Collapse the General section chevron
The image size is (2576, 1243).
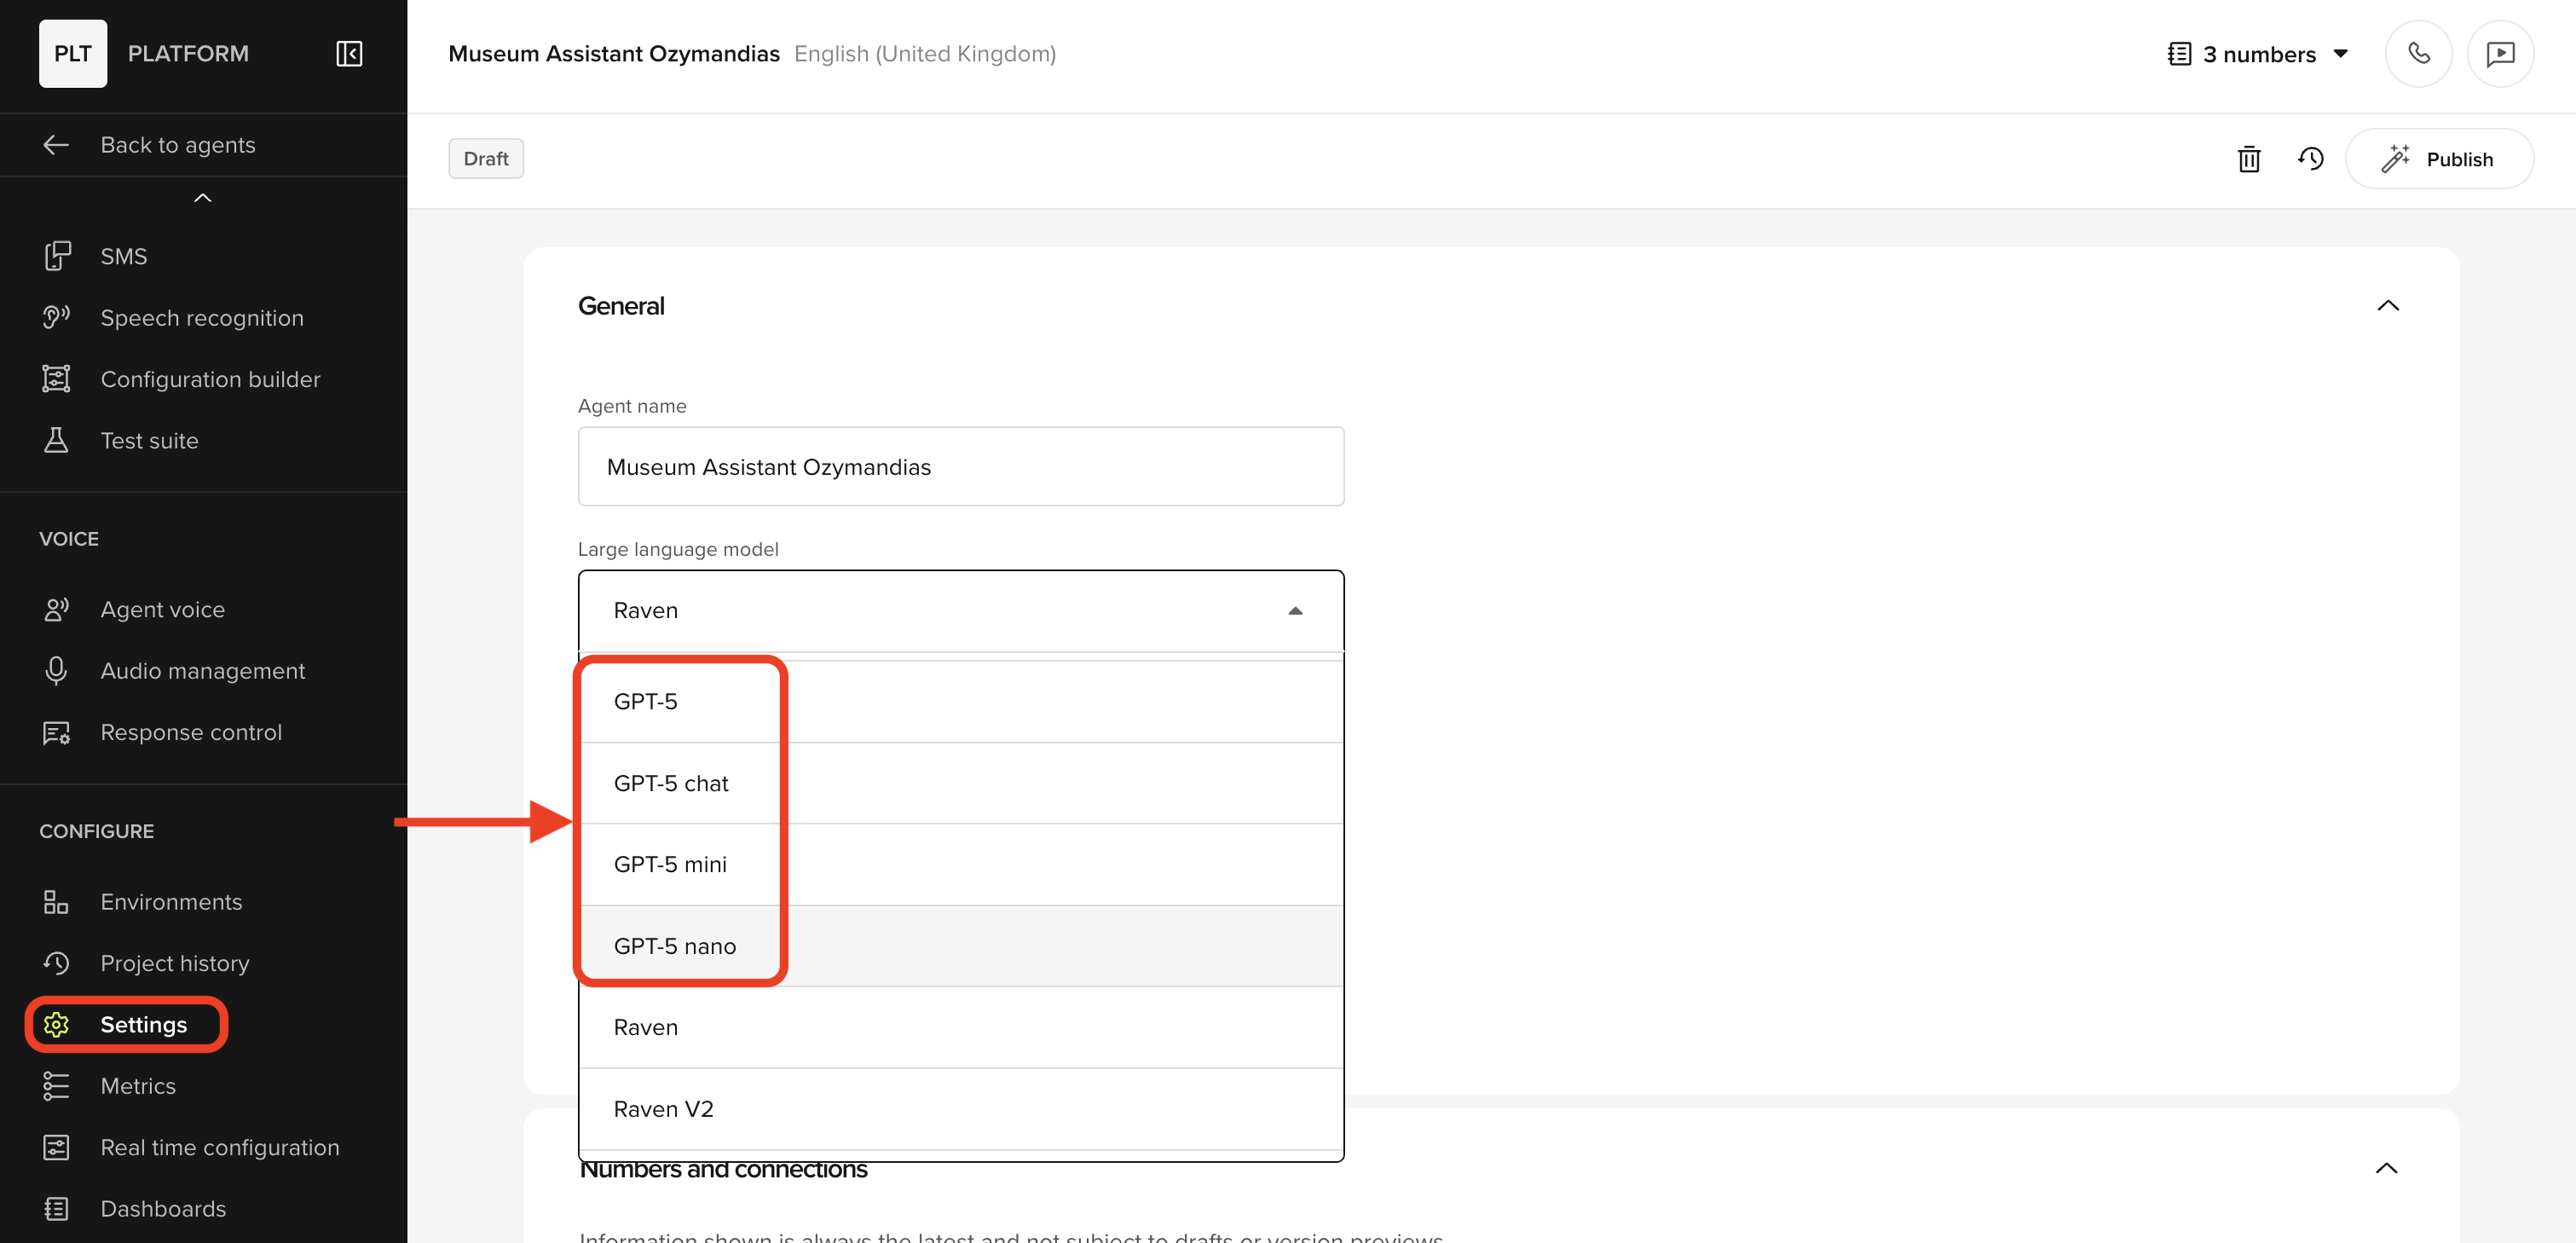pos(2387,306)
